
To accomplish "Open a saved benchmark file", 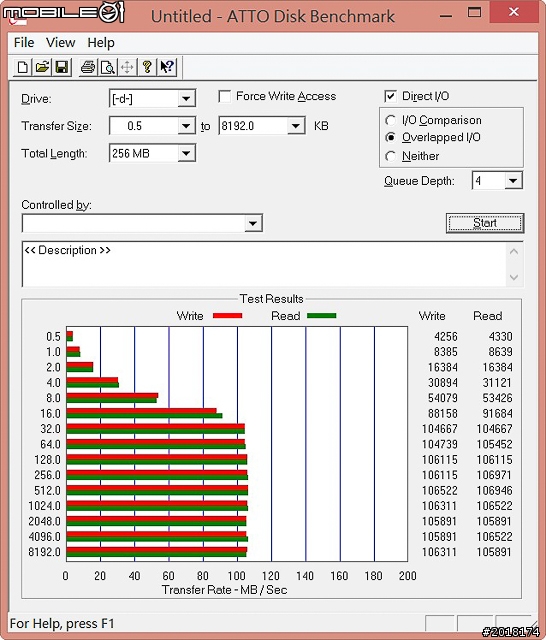I will 42,67.
